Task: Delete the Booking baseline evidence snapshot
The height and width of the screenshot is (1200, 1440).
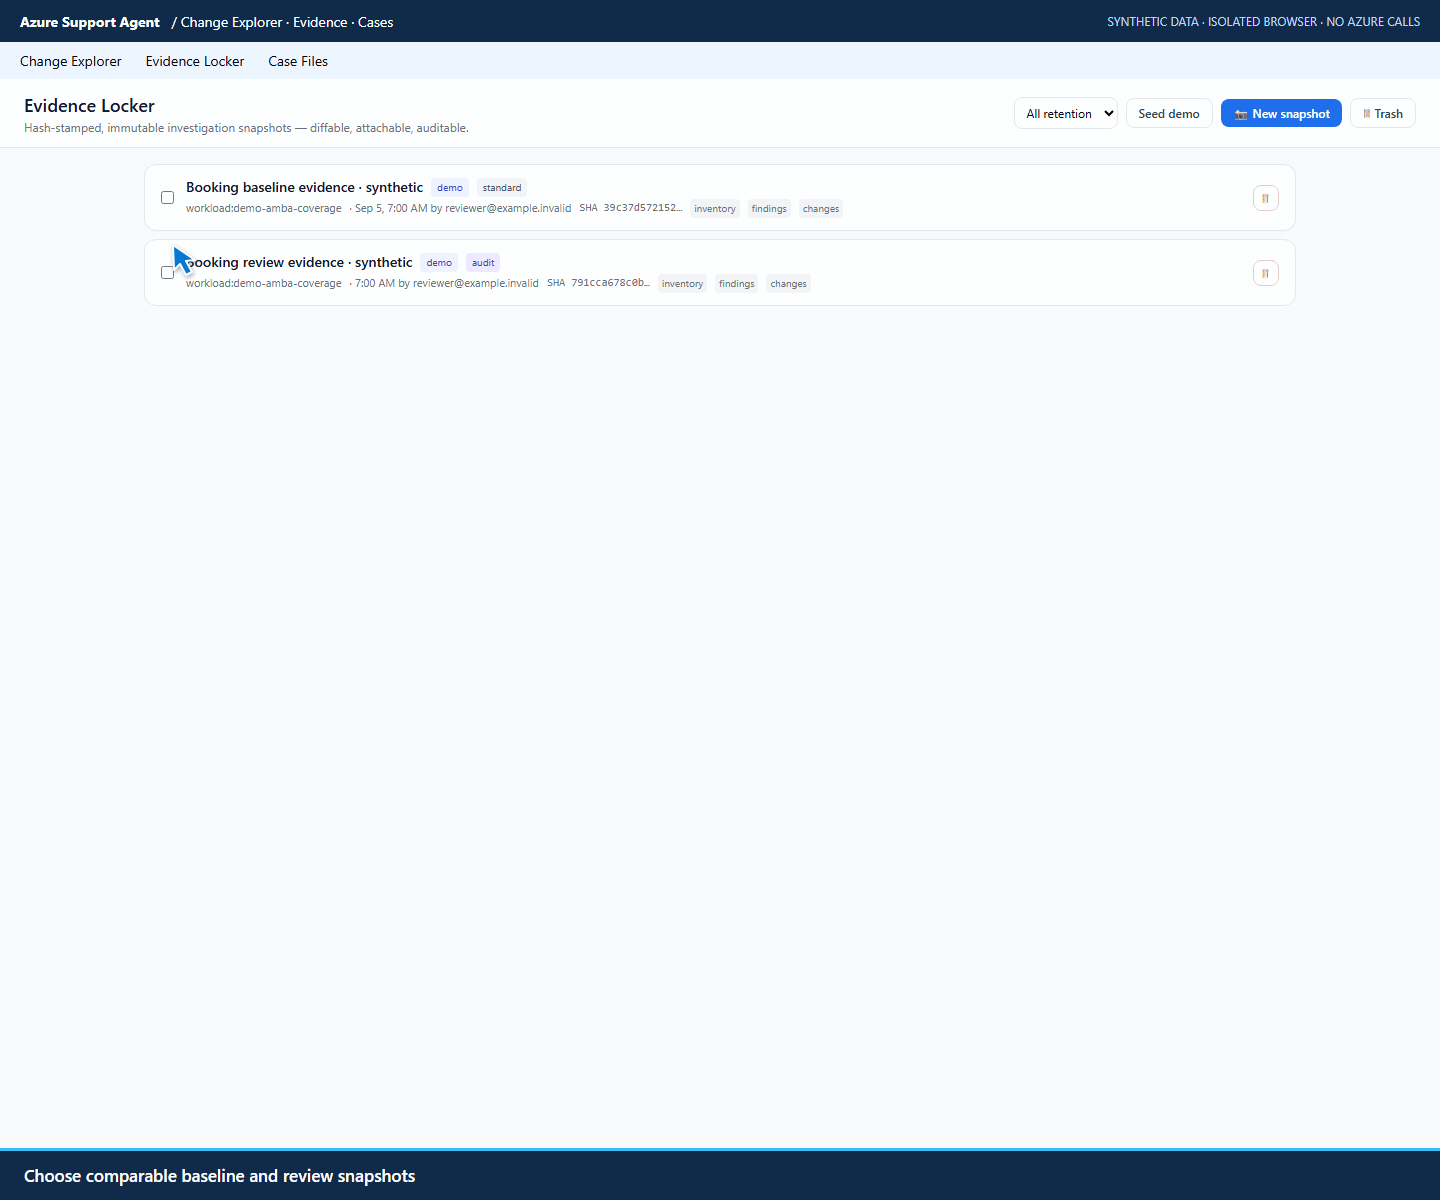Action: pyautogui.click(x=1265, y=198)
